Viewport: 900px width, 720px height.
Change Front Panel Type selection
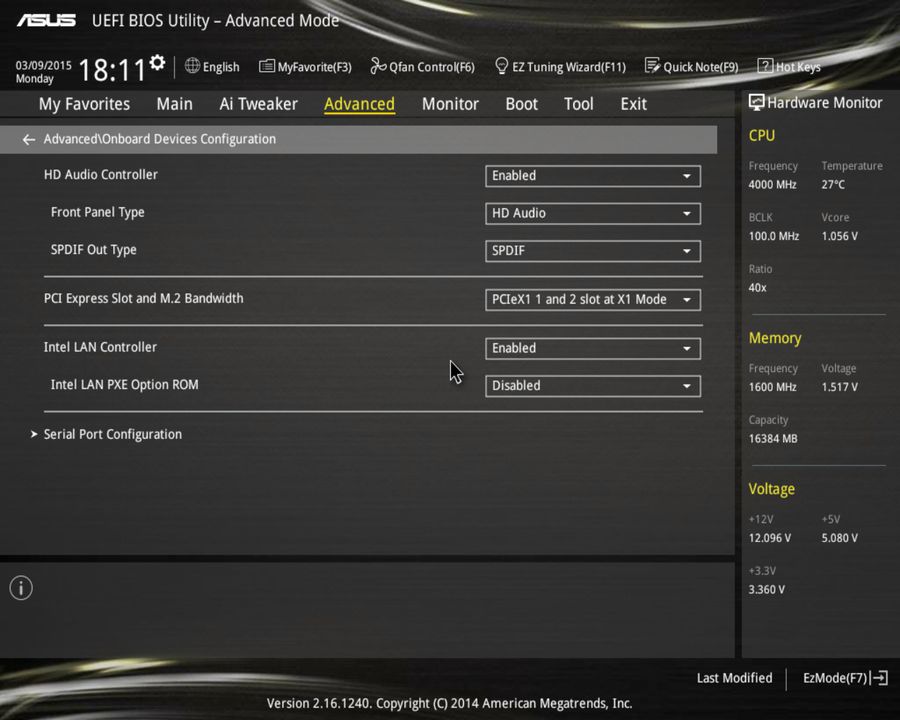[592, 213]
